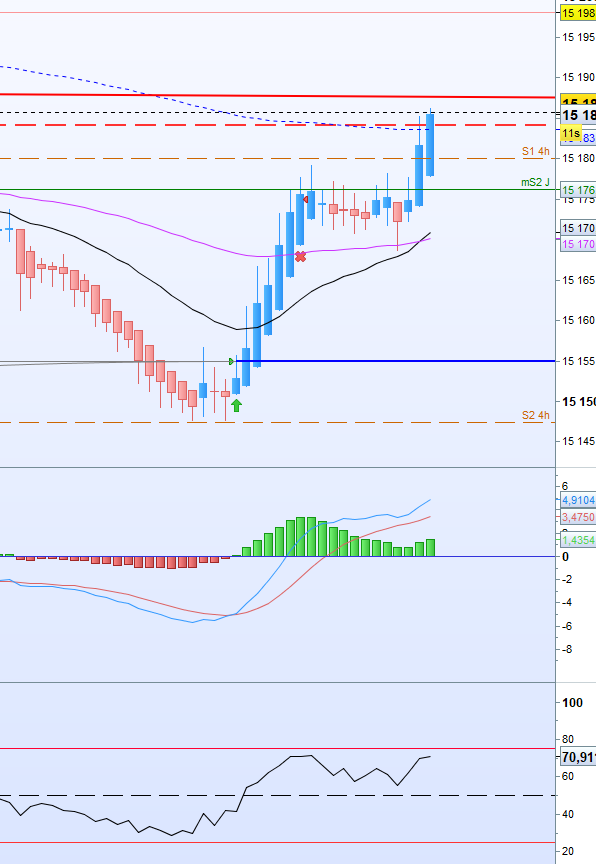The width and height of the screenshot is (596, 864).
Task: Select the small red triangle order marker
Action: click(x=306, y=199)
